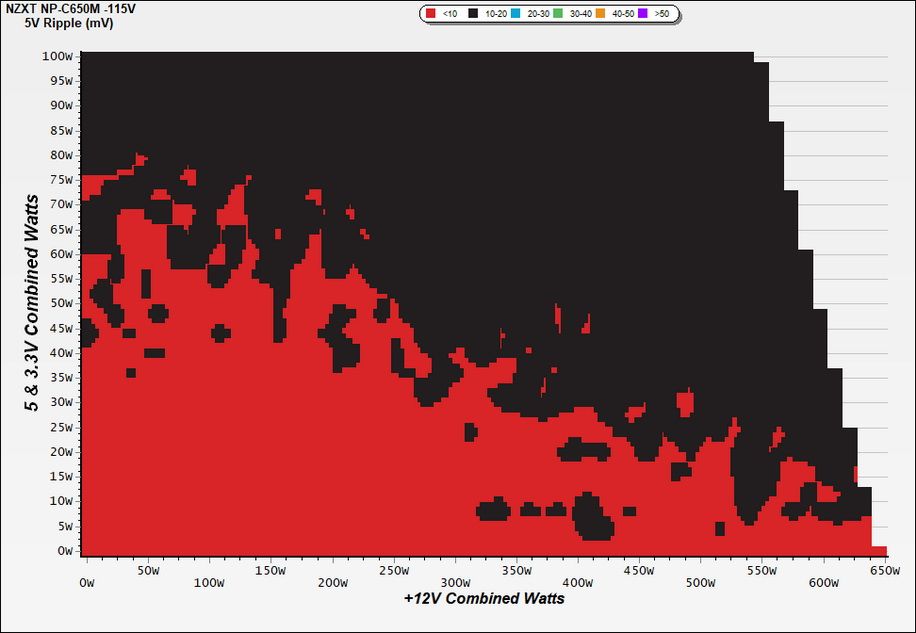This screenshot has width=916, height=633.
Task: Click the chart title 'NZXT NP-C650M -115V'
Action: coord(69,9)
